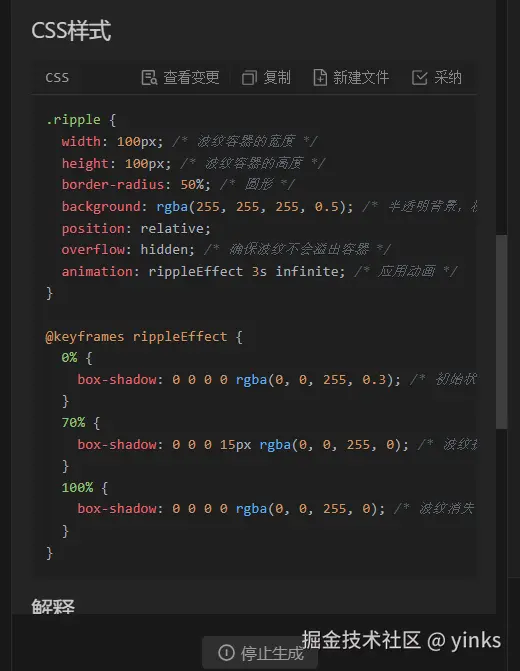The image size is (520, 671).
Task: Click the 70% keyframe line
Action: tap(80, 423)
